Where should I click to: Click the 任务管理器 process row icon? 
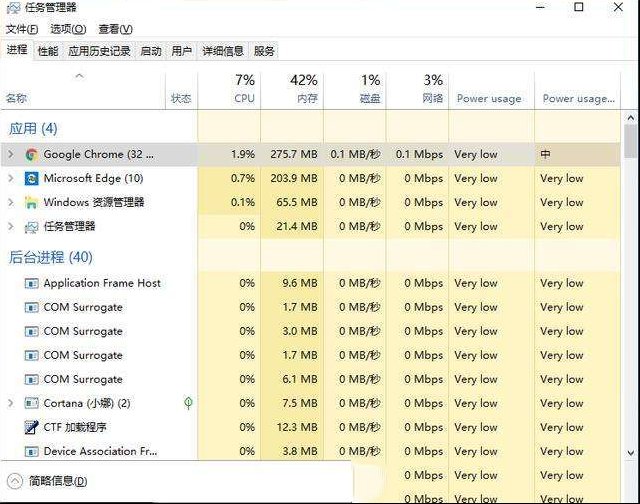tap(31, 227)
